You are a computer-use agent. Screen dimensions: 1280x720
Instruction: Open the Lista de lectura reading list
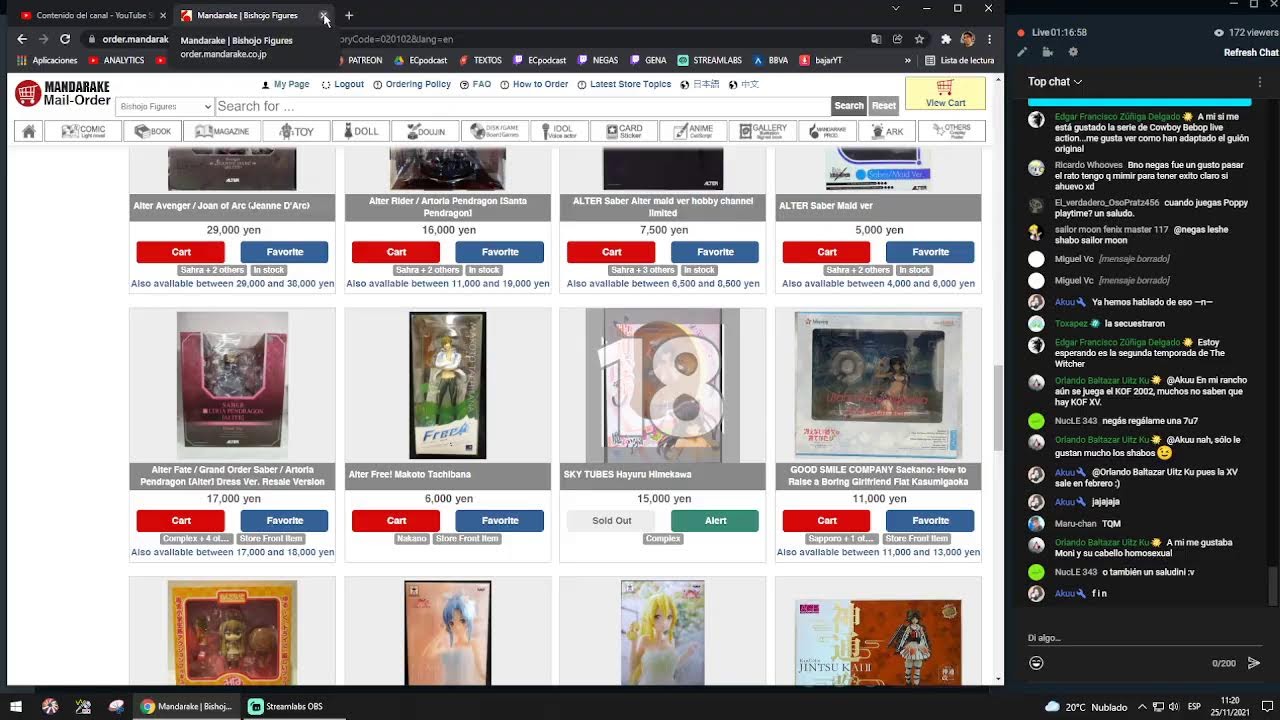coord(960,60)
